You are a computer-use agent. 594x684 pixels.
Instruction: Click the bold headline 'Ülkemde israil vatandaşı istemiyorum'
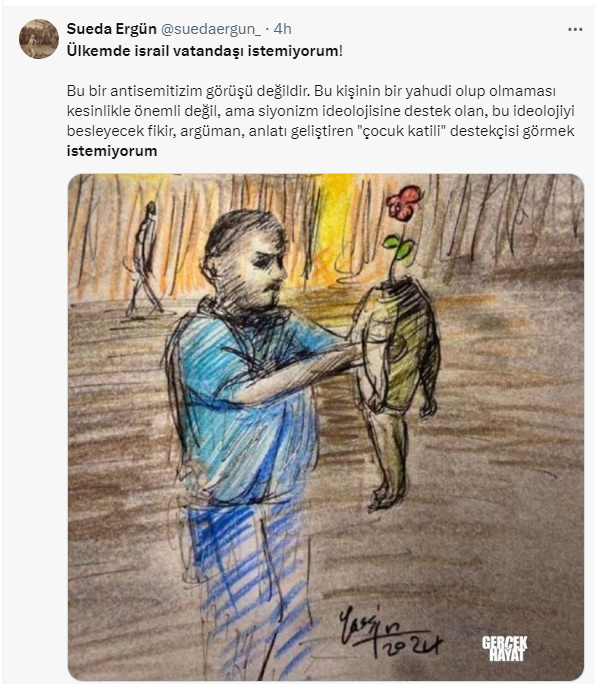(202, 51)
